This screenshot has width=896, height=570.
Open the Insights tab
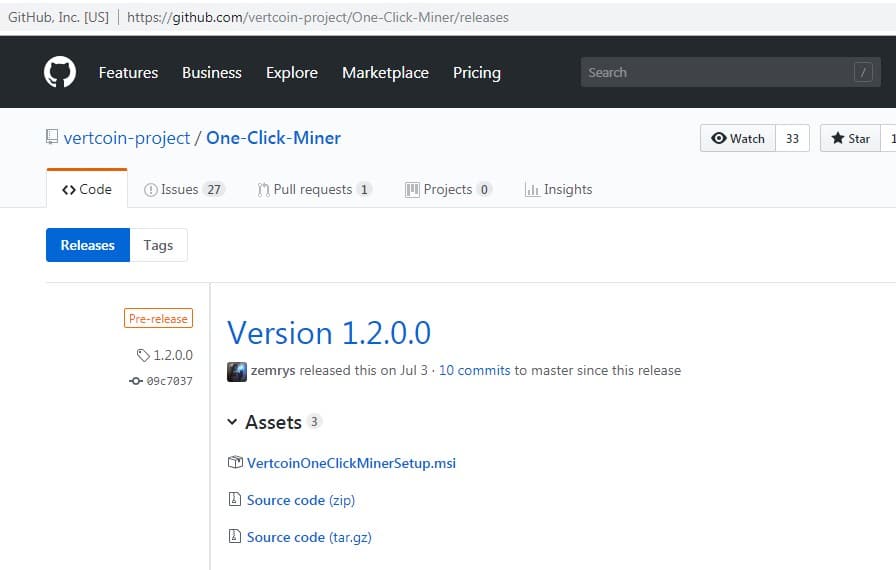(558, 189)
